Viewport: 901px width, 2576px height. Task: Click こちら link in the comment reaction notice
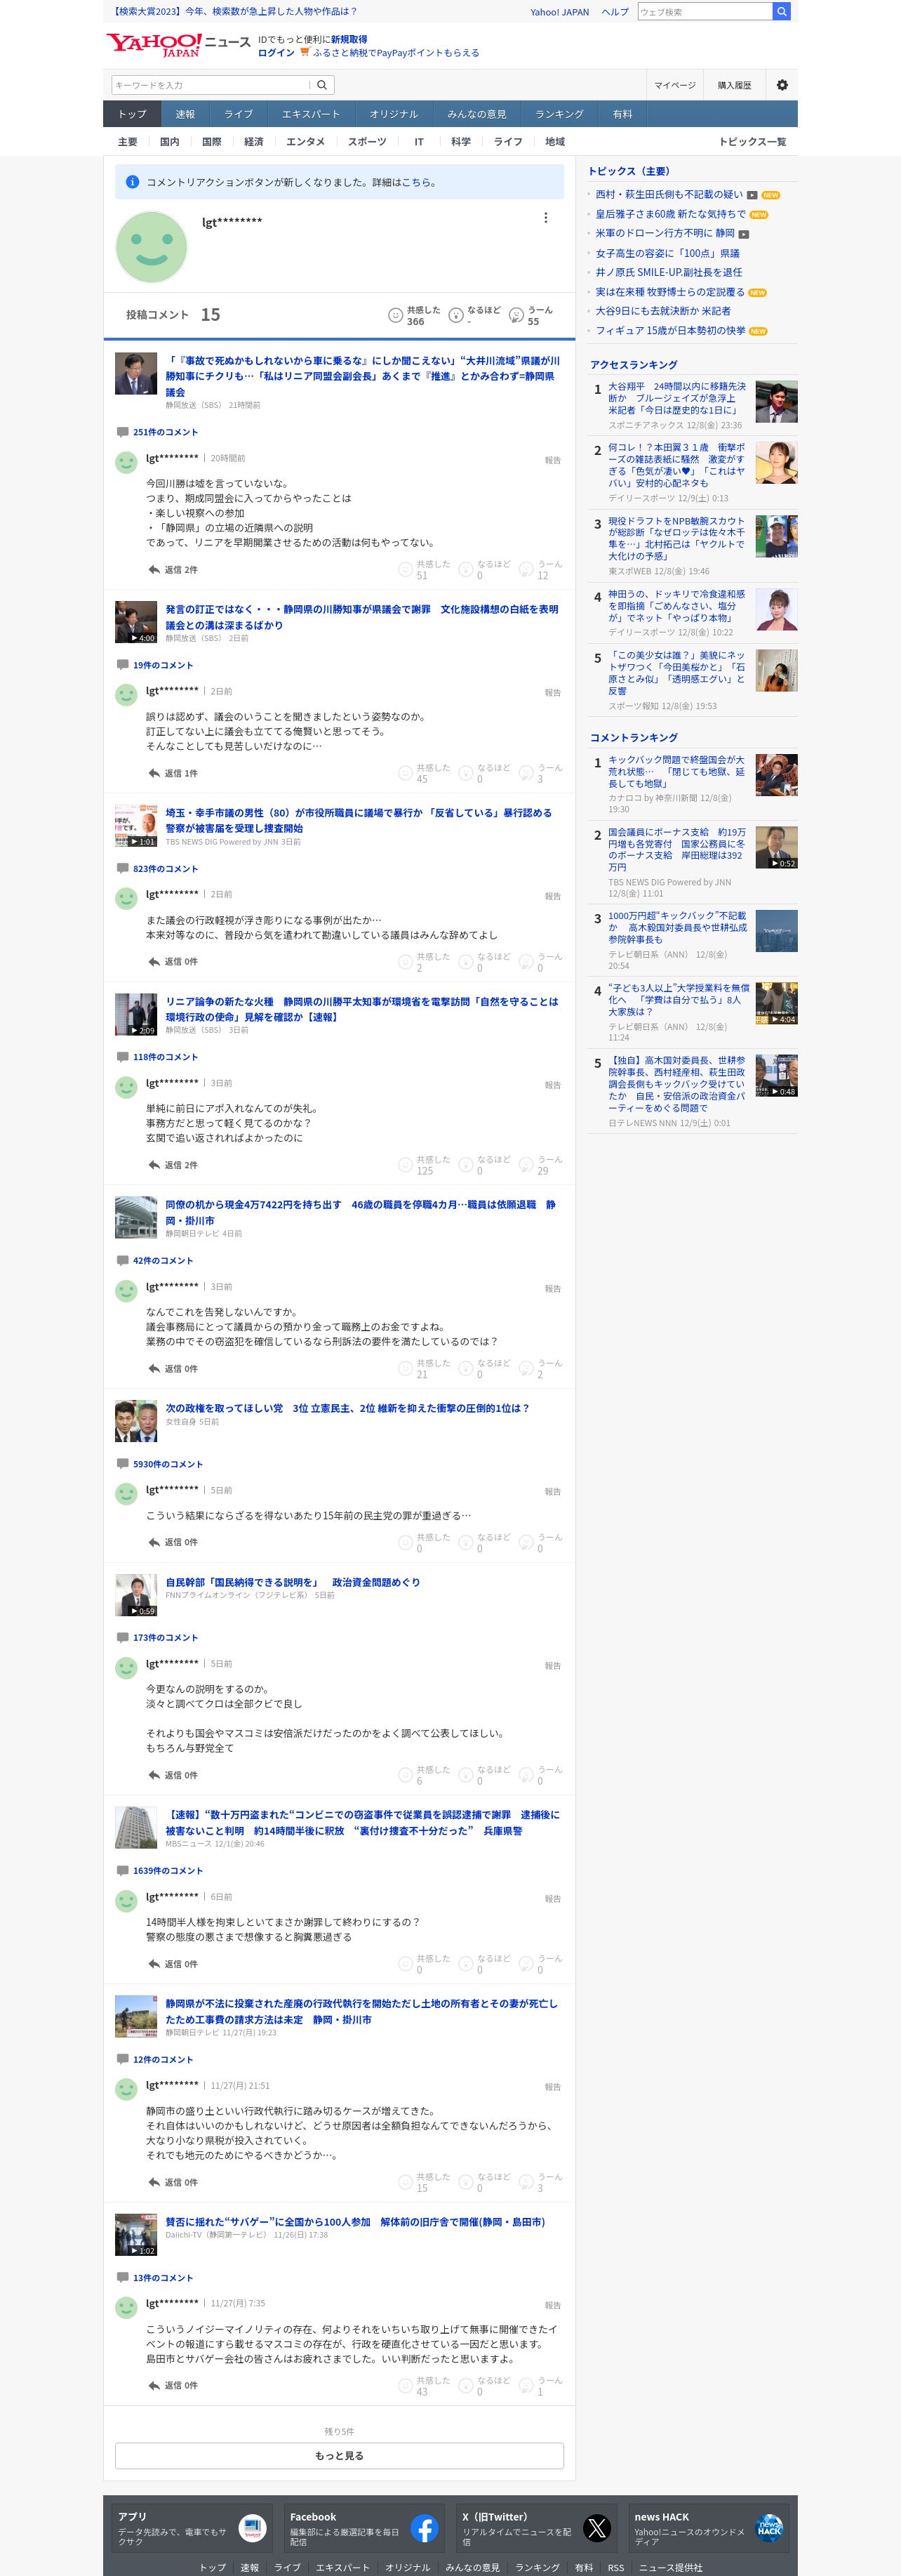416,183
